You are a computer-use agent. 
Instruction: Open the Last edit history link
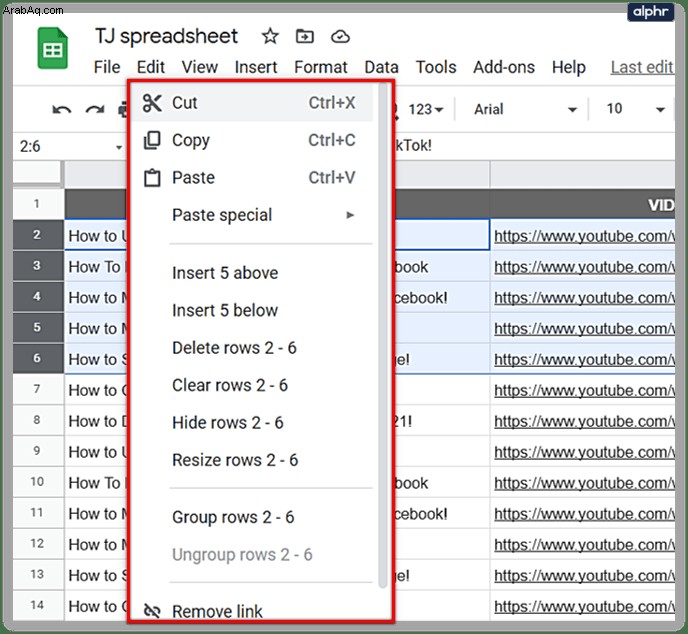point(642,67)
